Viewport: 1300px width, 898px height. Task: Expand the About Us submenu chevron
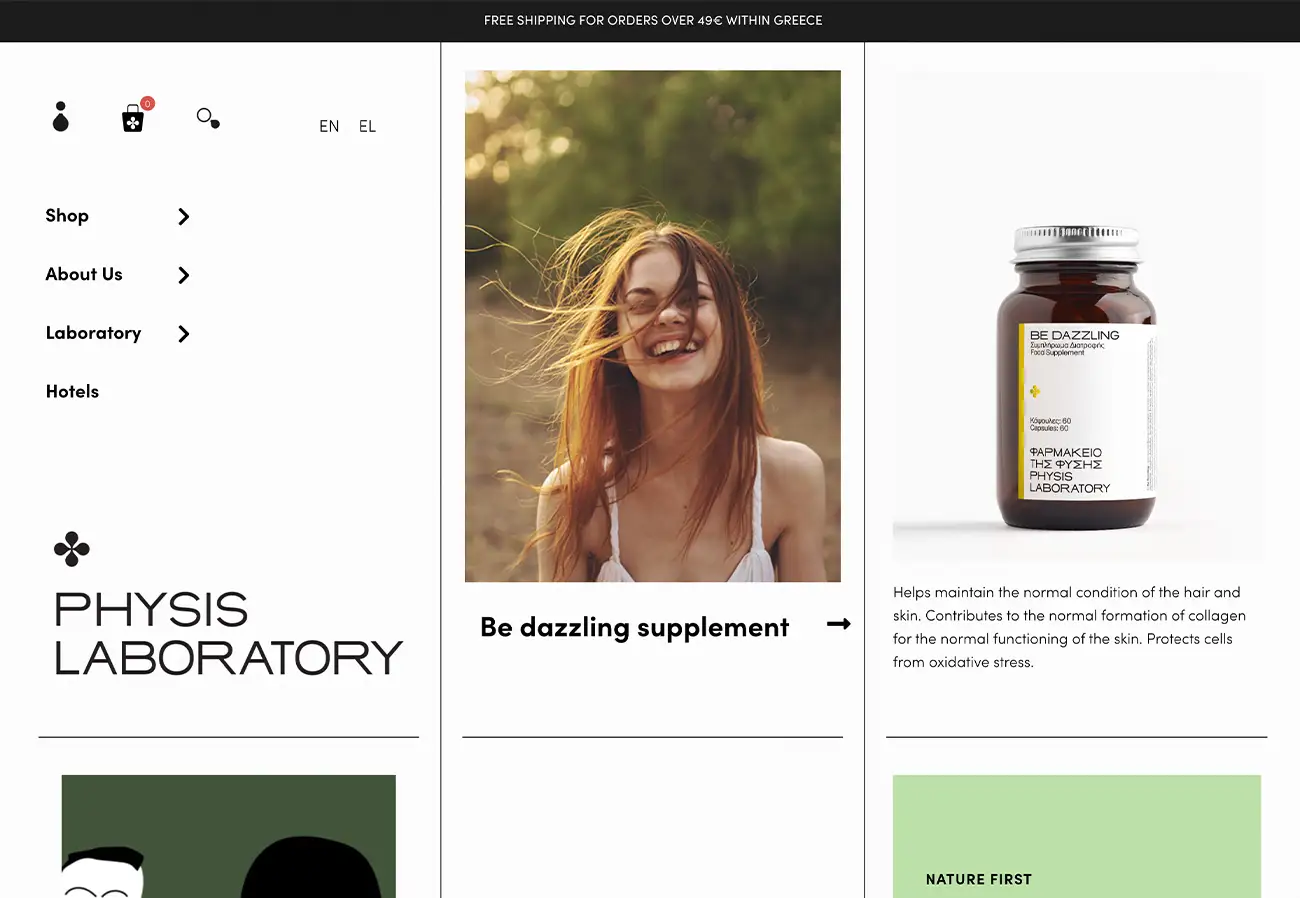pyautogui.click(x=184, y=275)
